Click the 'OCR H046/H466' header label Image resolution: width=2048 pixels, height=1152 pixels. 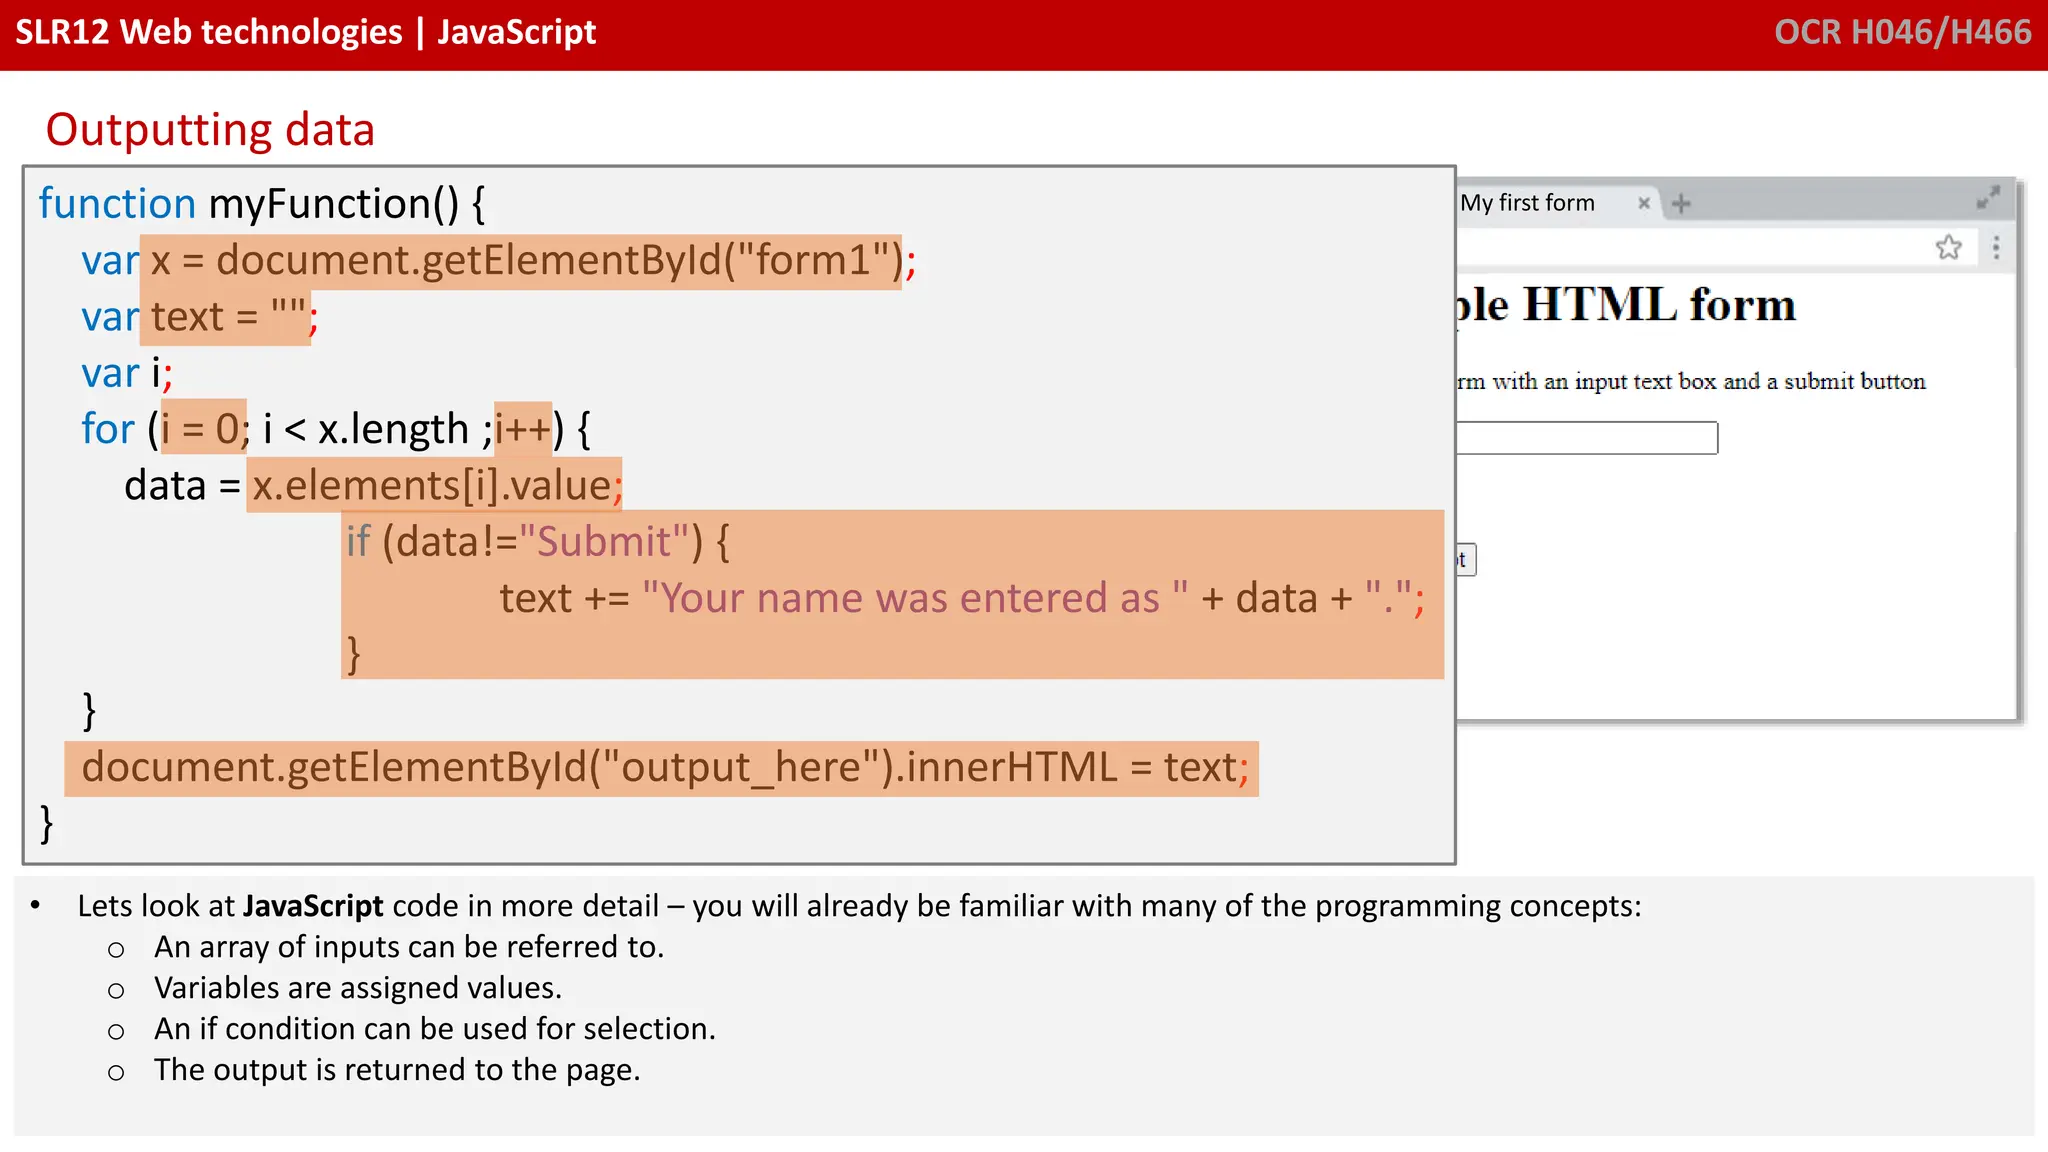(1902, 32)
